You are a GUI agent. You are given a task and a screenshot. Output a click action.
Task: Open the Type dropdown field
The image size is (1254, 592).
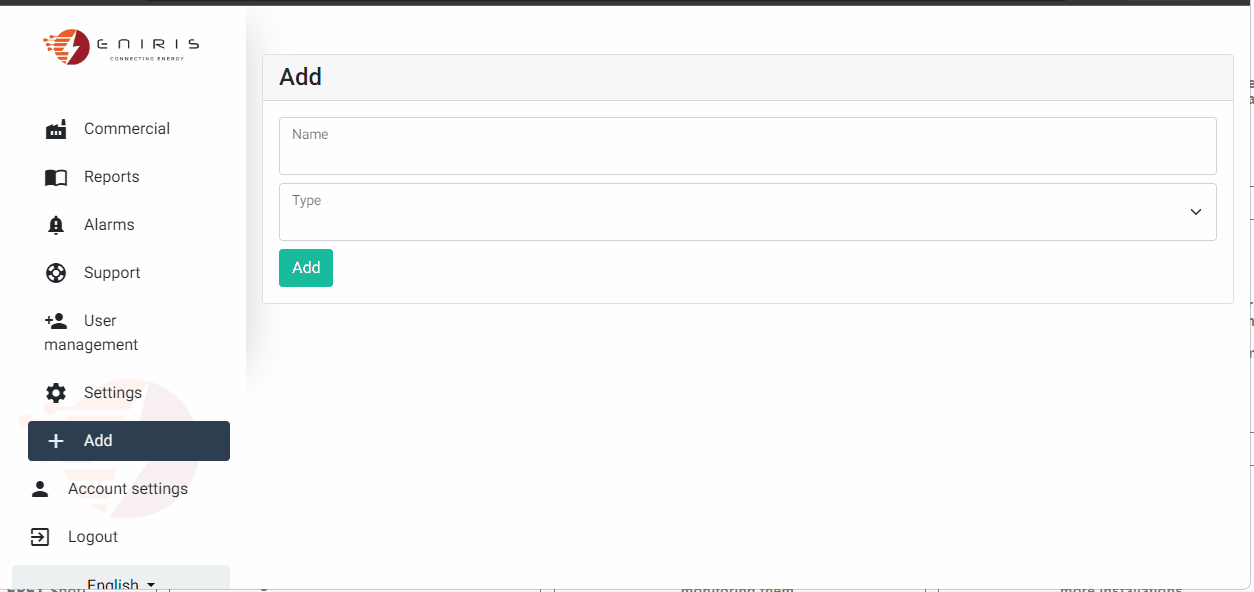pos(747,212)
